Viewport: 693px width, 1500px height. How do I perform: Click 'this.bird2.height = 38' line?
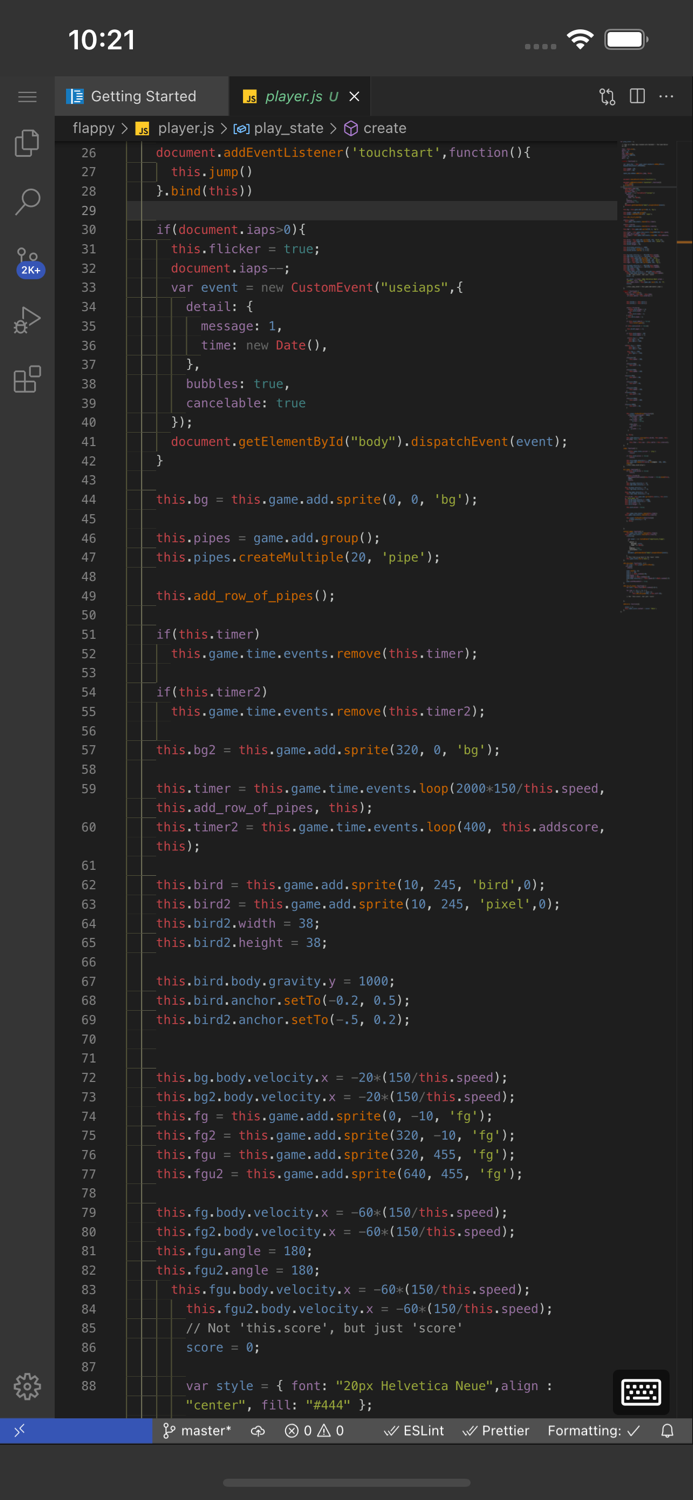(x=242, y=943)
